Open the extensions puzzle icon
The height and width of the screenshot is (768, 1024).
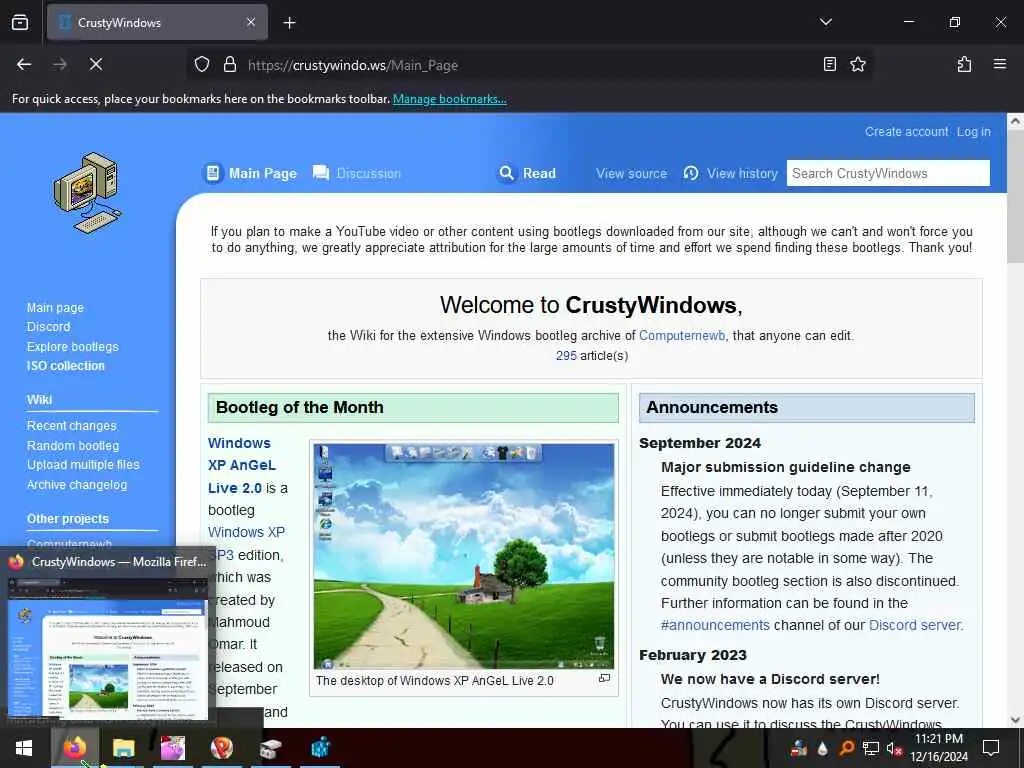tap(964, 64)
